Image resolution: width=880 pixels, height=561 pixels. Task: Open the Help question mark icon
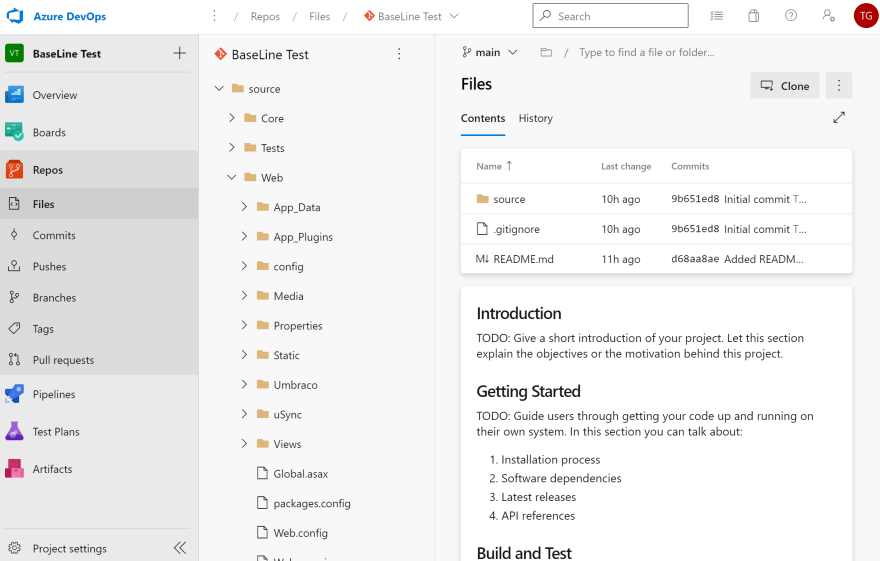[x=791, y=16]
